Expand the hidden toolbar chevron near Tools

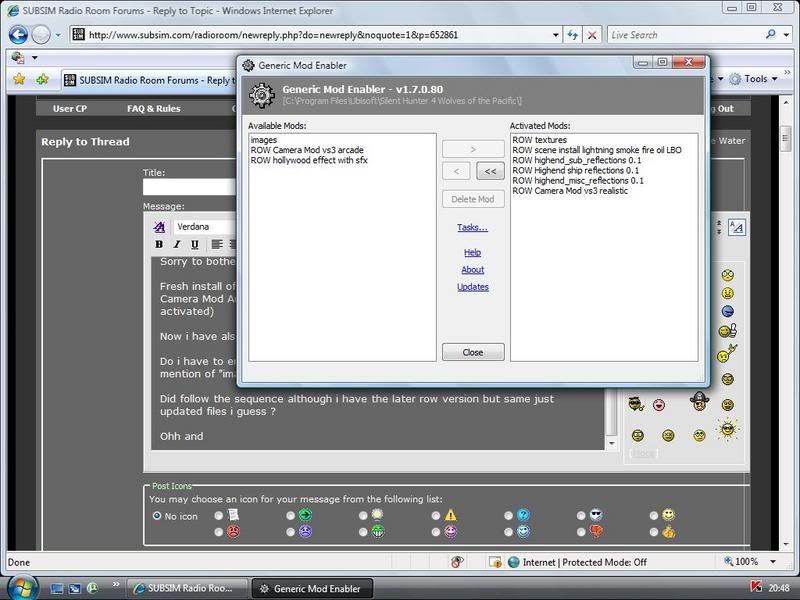coord(787,73)
